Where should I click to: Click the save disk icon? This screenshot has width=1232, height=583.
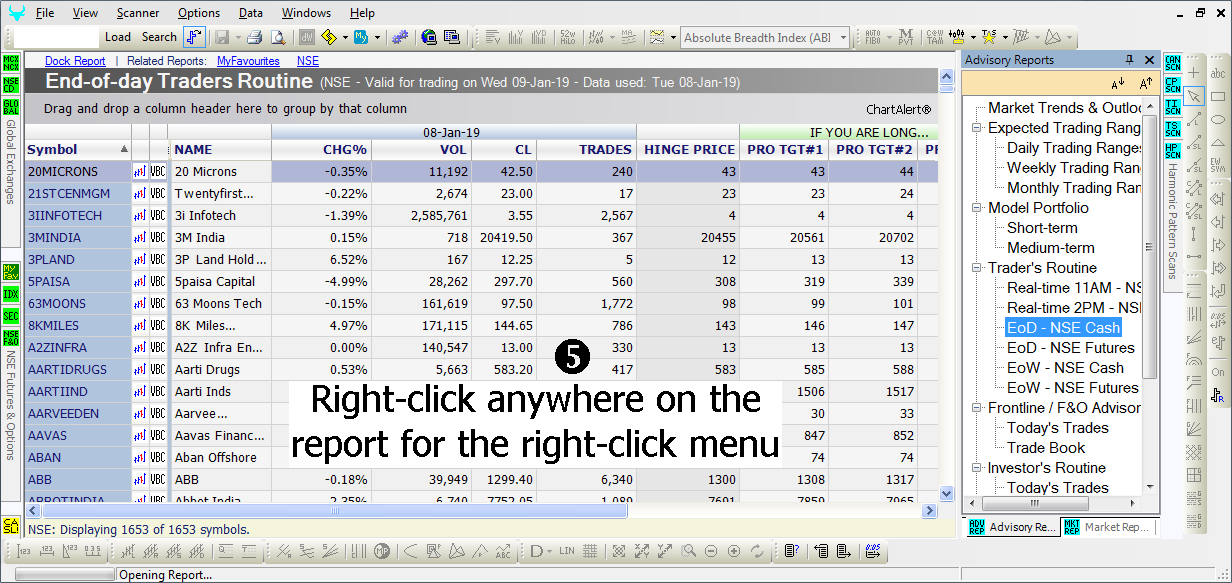(221, 37)
